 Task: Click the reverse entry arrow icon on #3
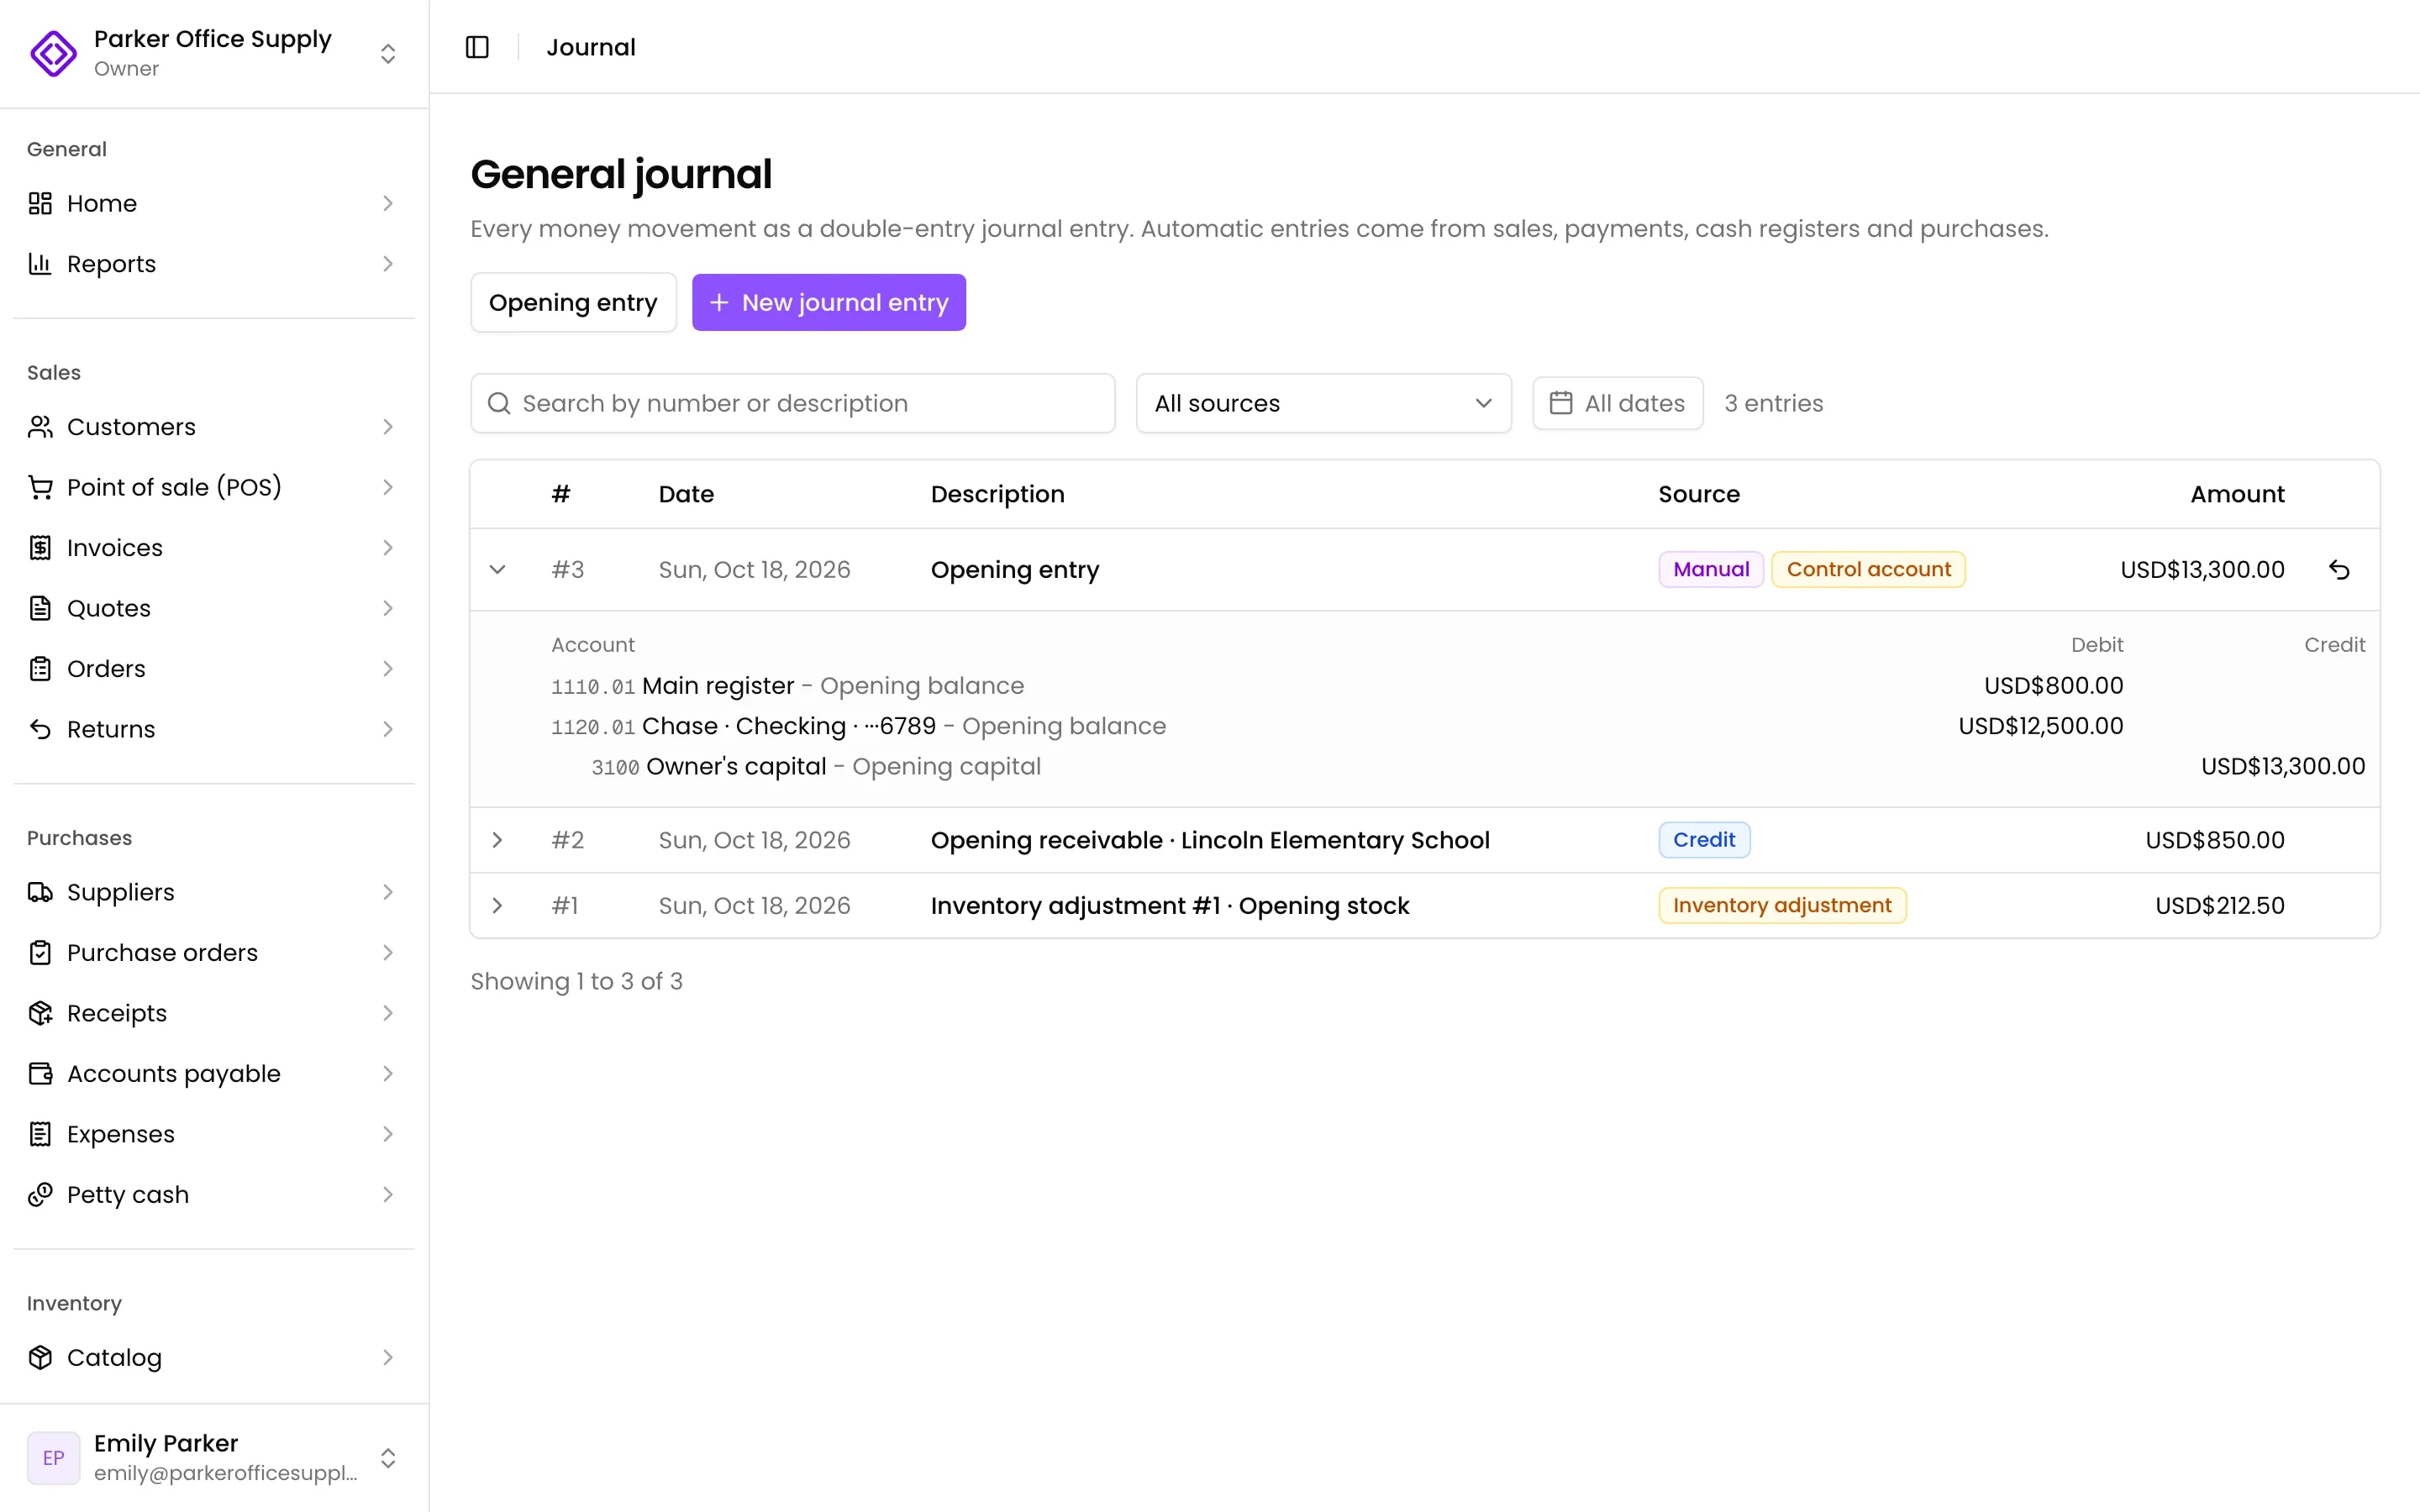point(2338,570)
